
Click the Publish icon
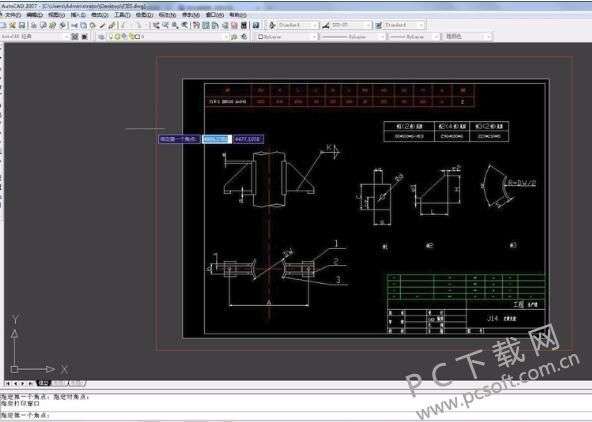tap(52, 25)
